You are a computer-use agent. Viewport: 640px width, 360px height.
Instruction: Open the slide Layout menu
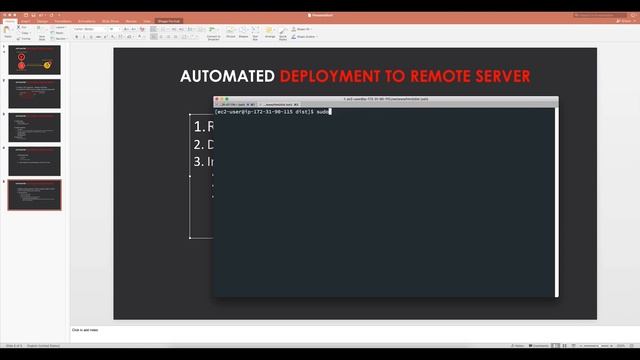click(x=59, y=27)
